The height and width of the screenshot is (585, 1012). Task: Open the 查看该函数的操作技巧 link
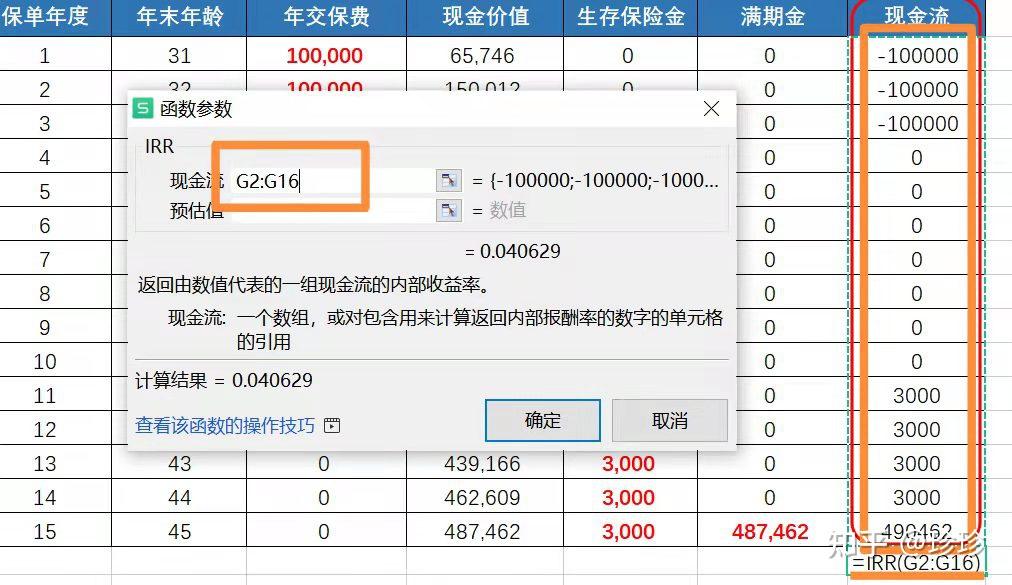tap(225, 426)
